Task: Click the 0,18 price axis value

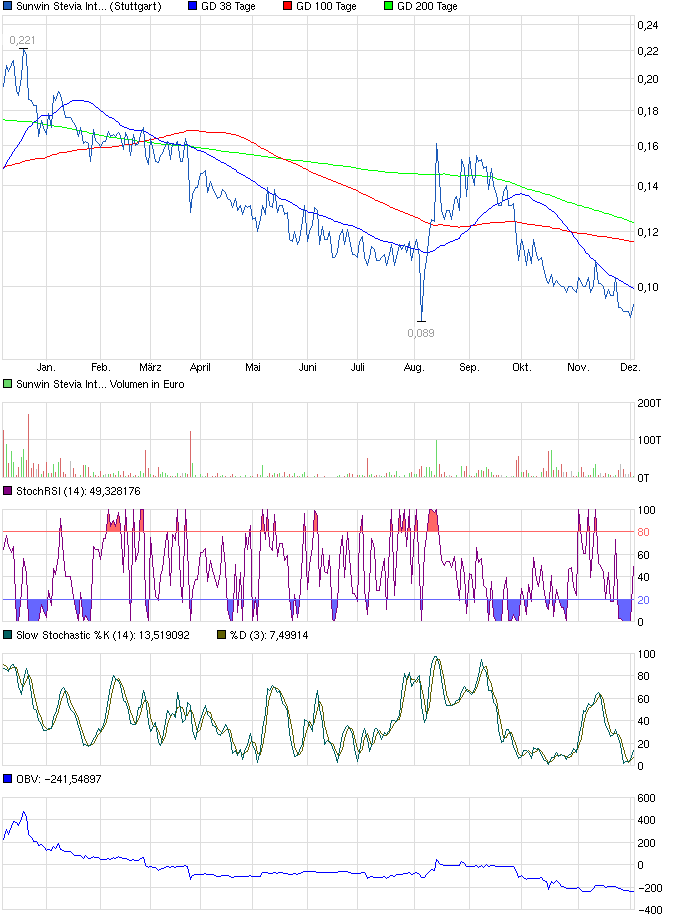Action: (648, 111)
